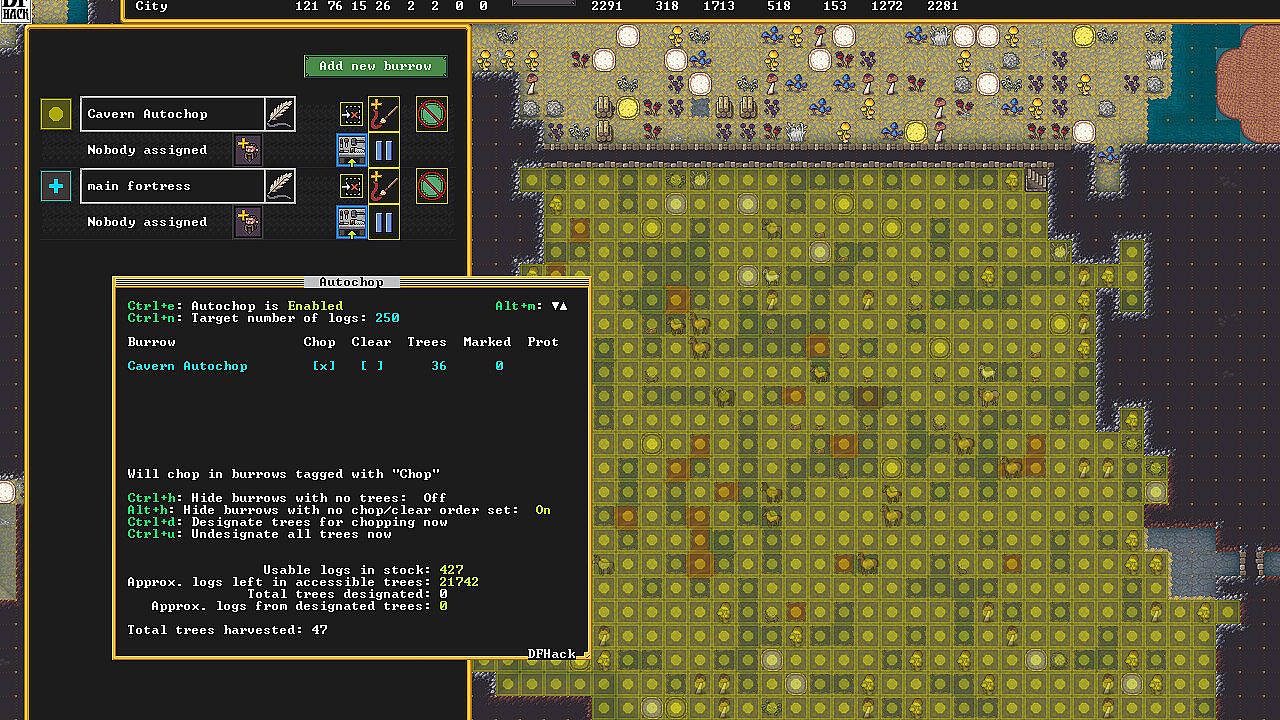1280x720 pixels.
Task: Click the Autochop window title bar
Action: pyautogui.click(x=351, y=282)
